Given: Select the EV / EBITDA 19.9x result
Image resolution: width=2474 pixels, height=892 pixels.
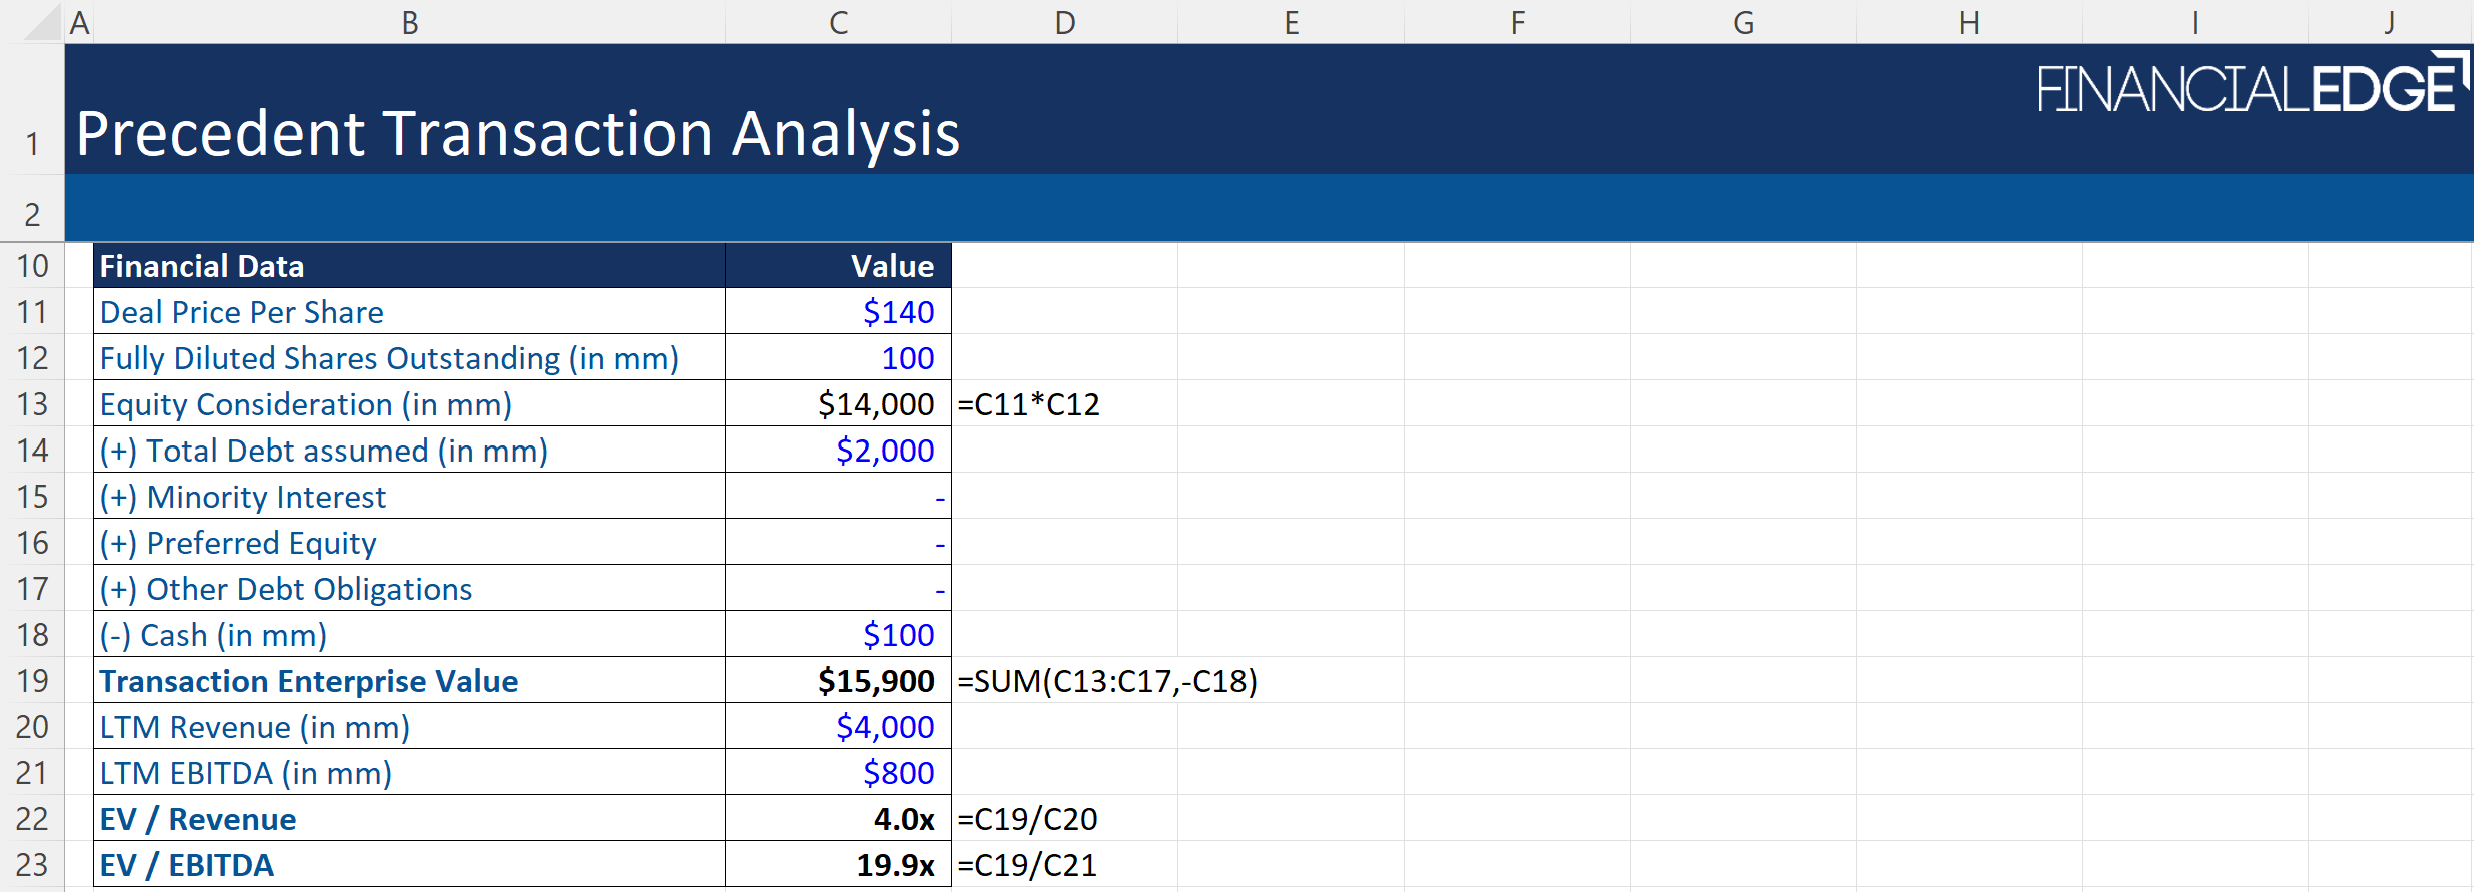Looking at the screenshot, I should 894,865.
